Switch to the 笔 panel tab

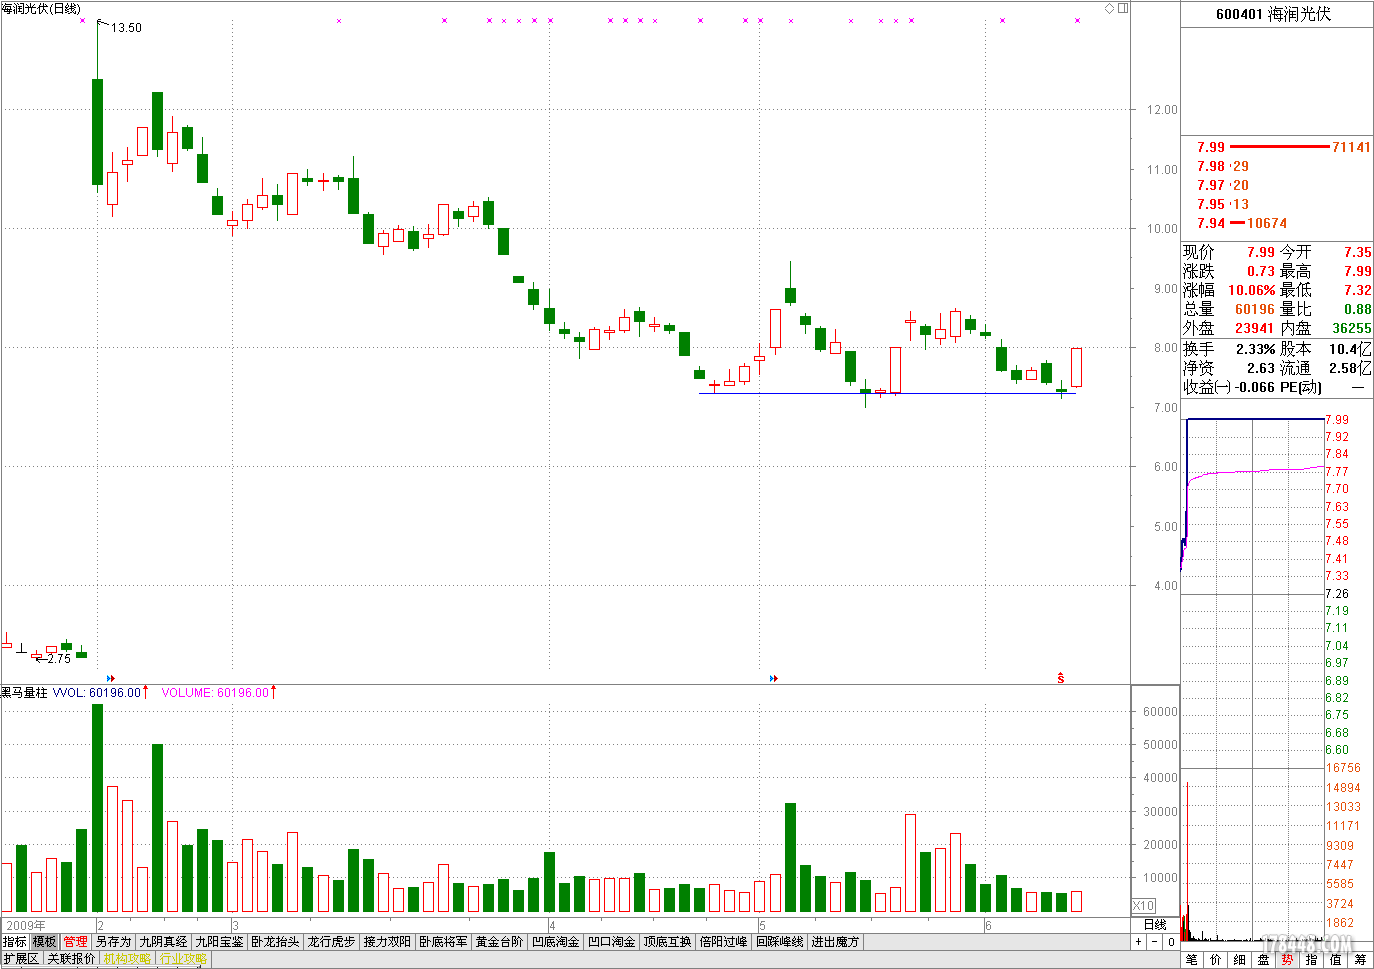coord(1192,959)
